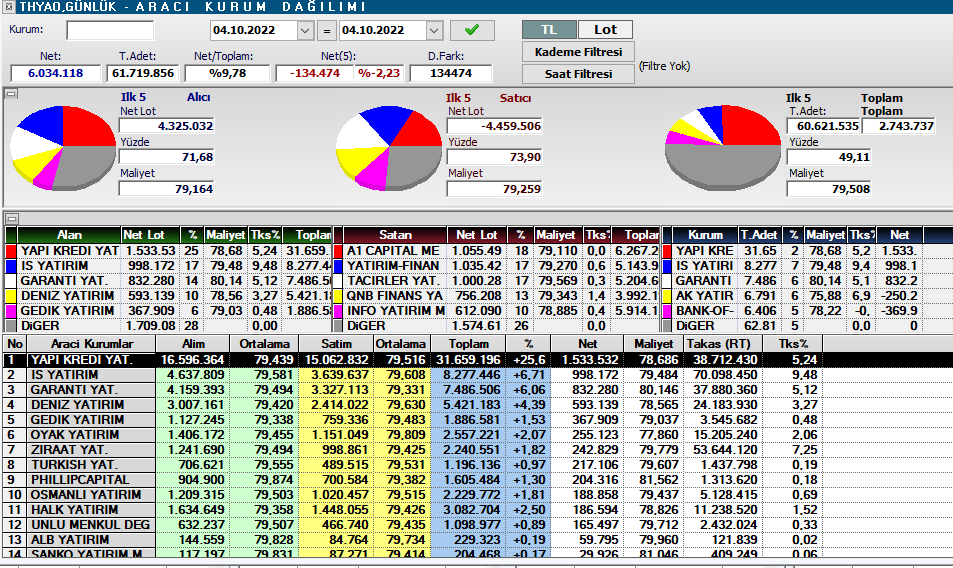953x568 pixels.
Task: Select ZIRAAT YAT. row
Action: (476, 450)
